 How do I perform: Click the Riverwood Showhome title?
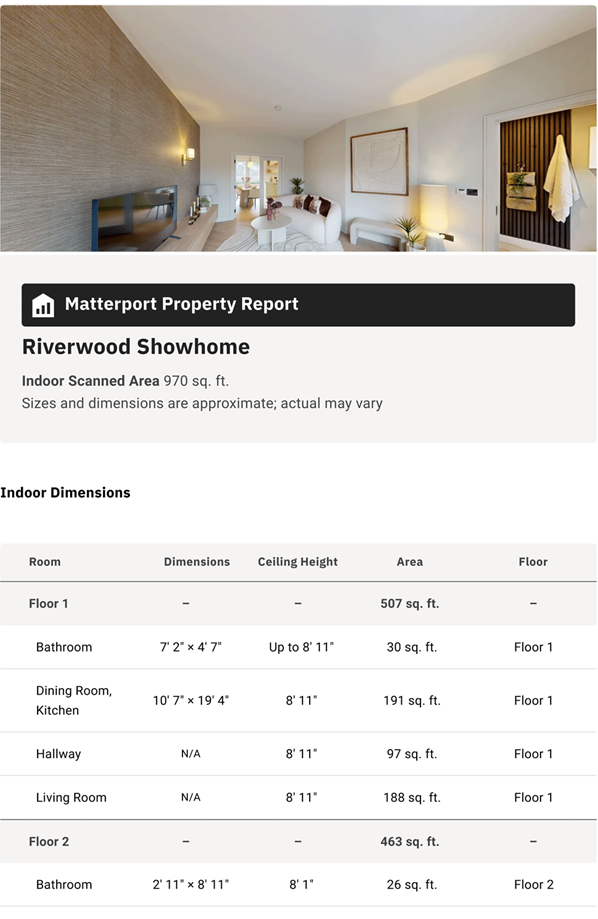point(136,347)
